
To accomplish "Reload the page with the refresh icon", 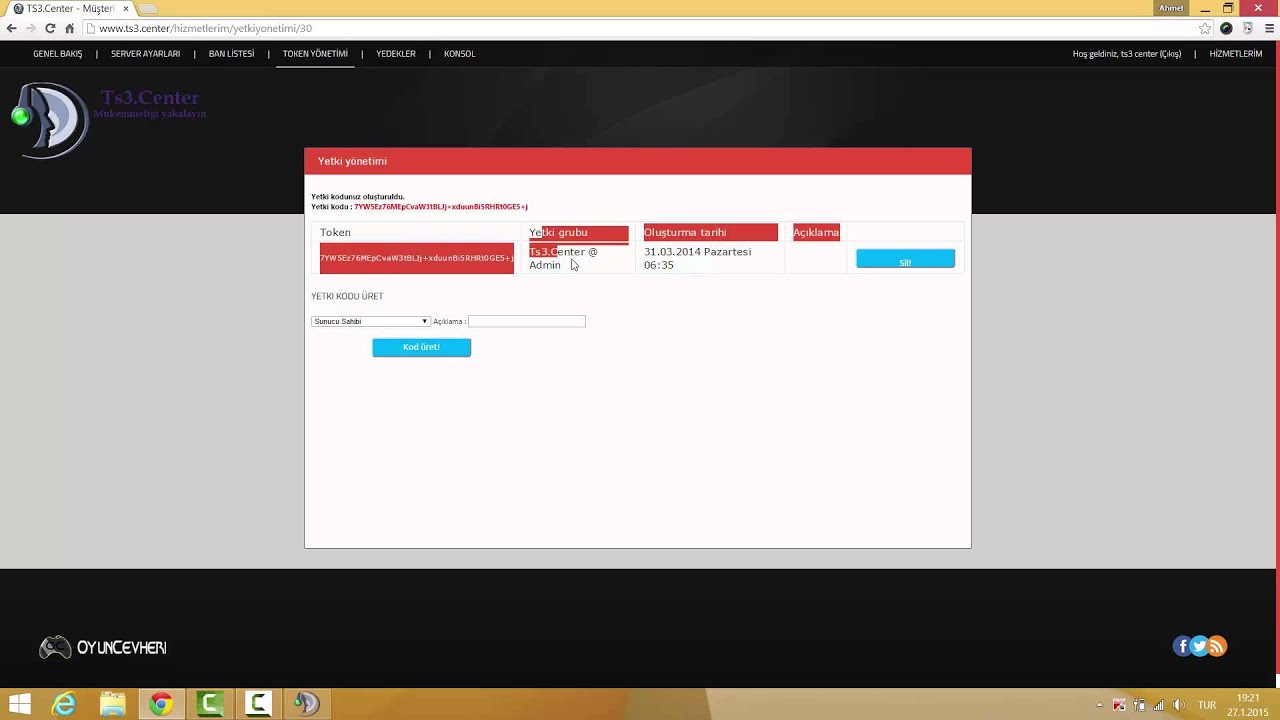I will (50, 28).
